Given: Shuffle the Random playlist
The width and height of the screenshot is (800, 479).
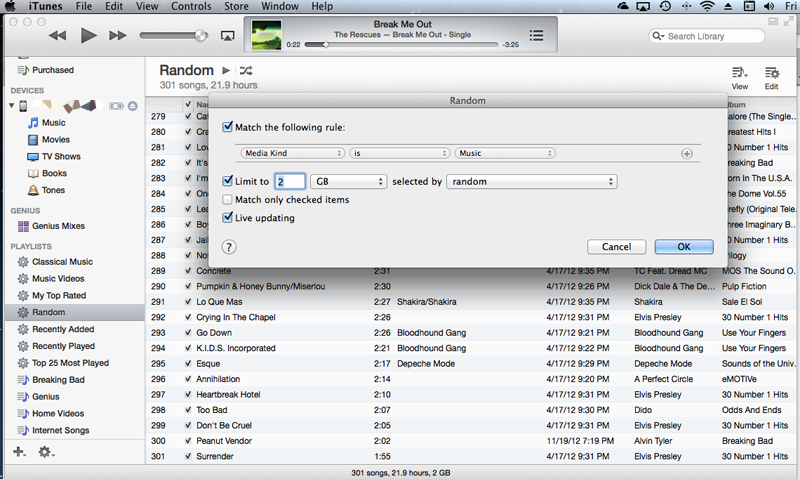Looking at the screenshot, I should (246, 70).
